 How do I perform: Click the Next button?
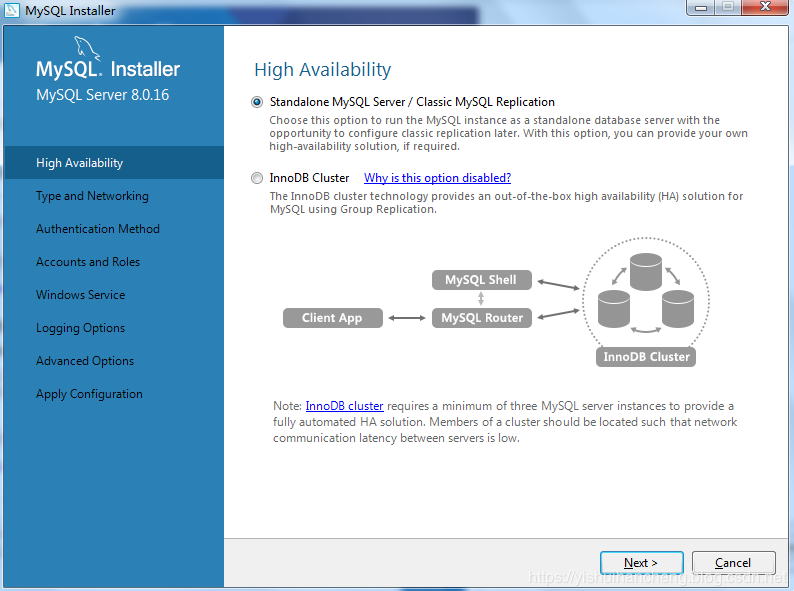click(642, 563)
